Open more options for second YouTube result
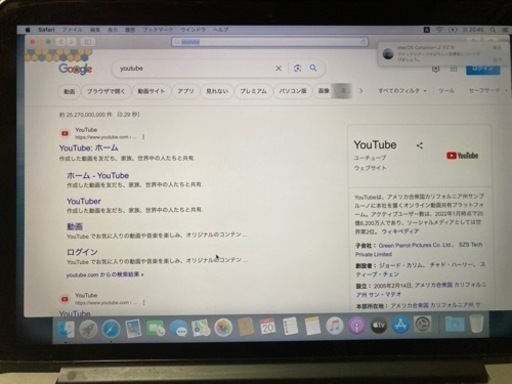 144,302
